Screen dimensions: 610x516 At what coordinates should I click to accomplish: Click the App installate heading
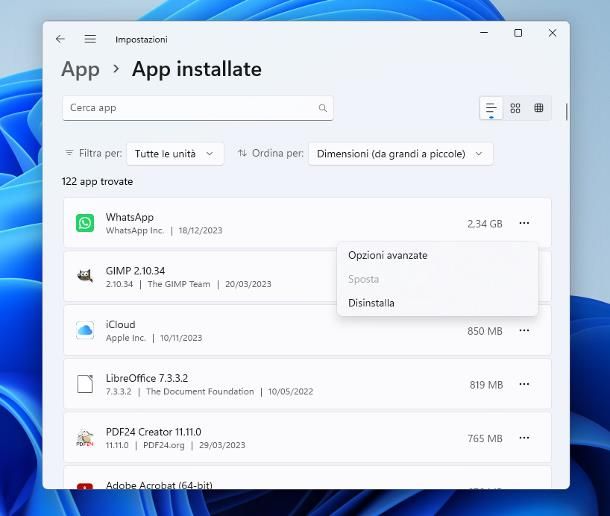click(196, 69)
